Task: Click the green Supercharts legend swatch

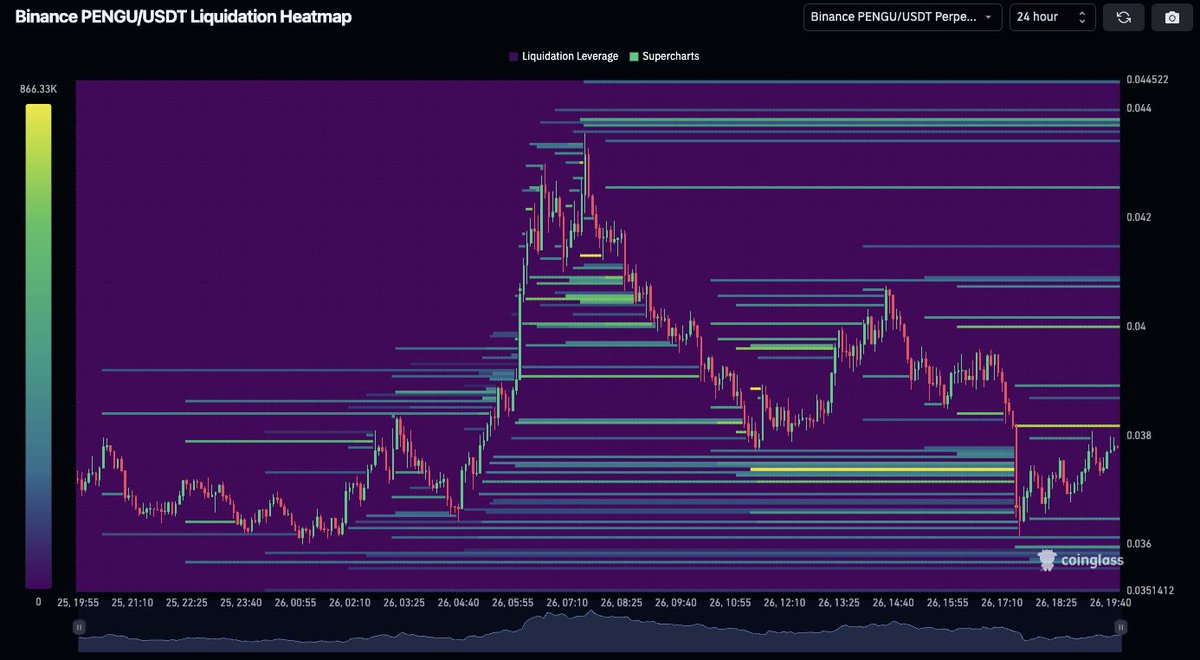Action: click(634, 57)
